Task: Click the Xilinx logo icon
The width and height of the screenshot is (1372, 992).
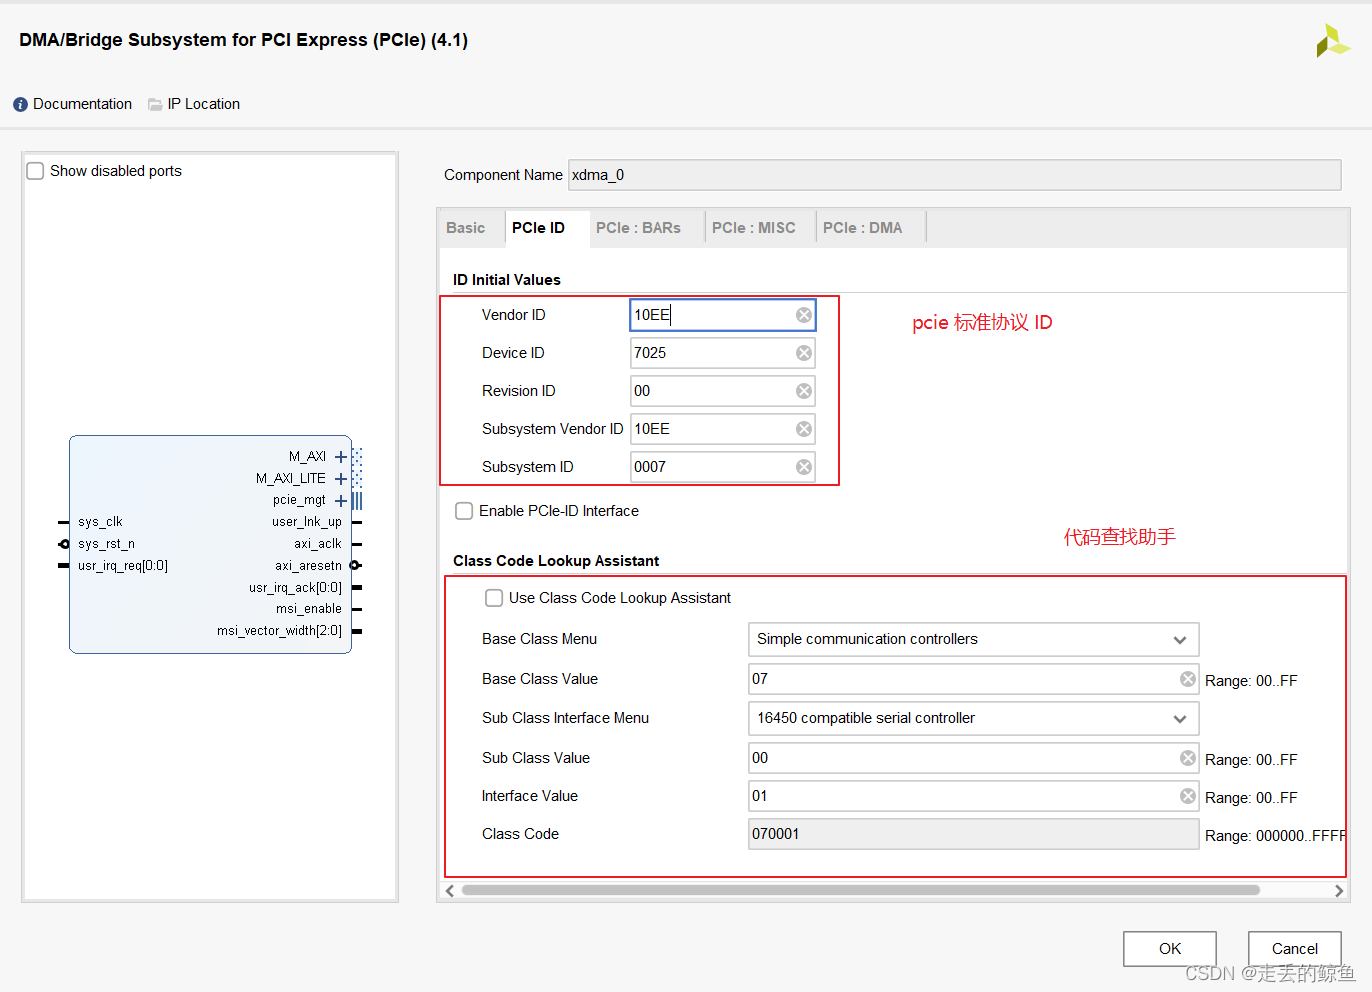Action: tap(1332, 41)
